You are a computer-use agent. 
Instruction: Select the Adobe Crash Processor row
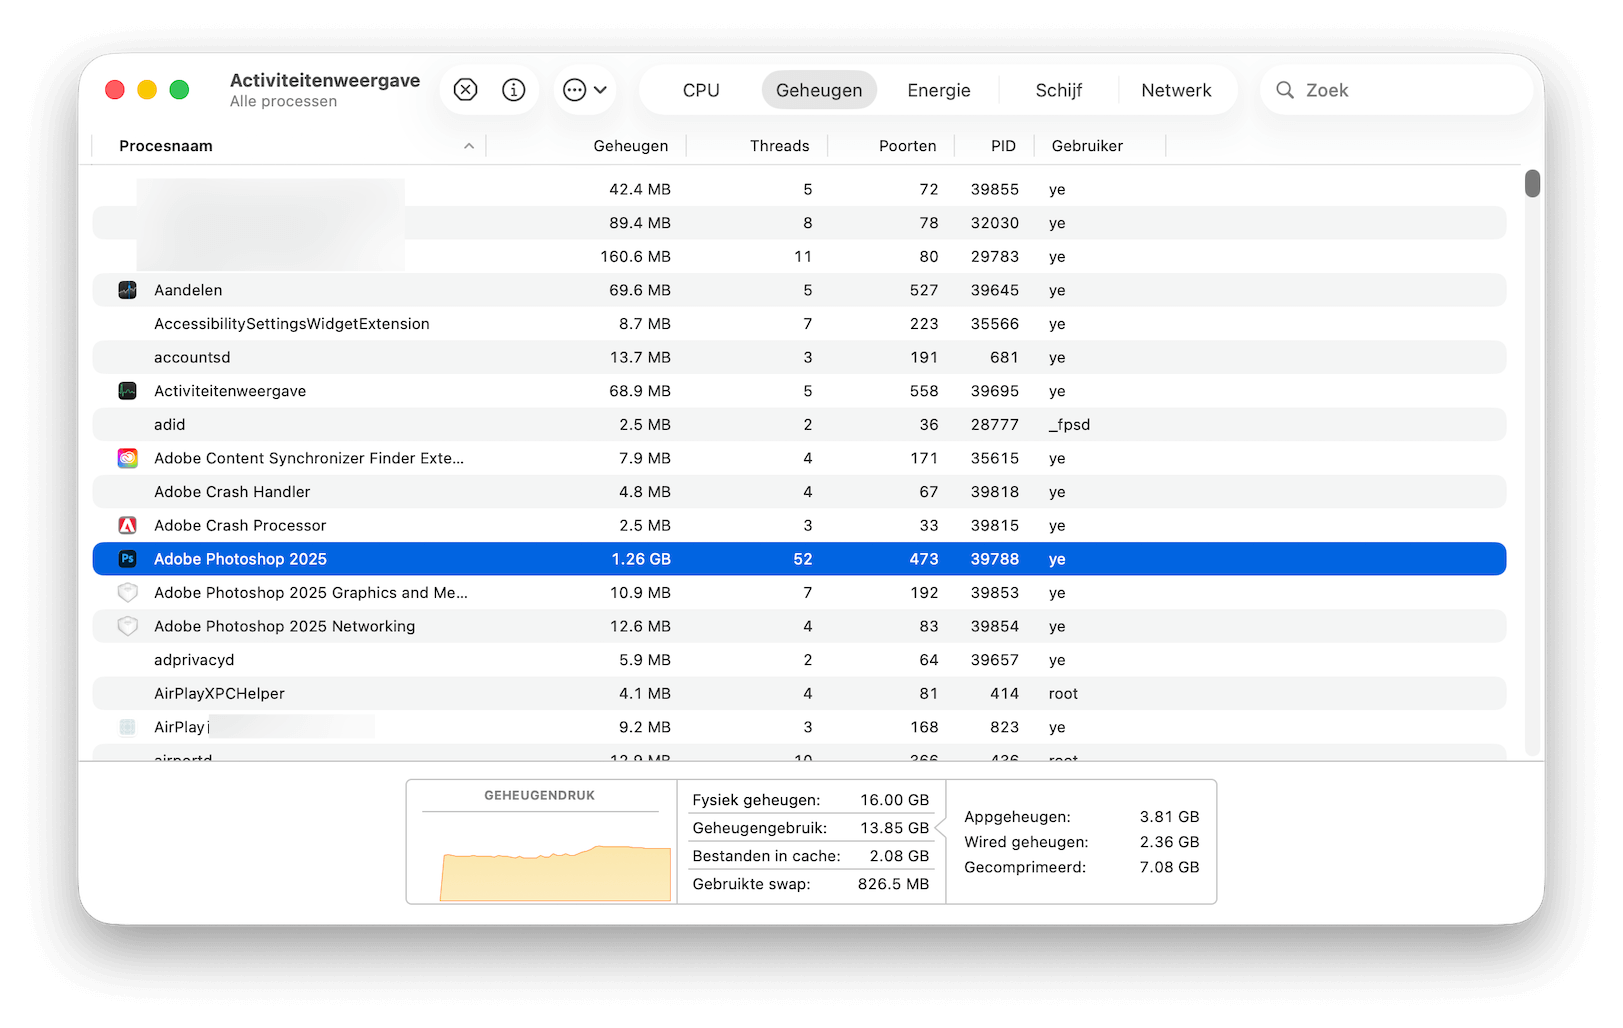click(x=799, y=525)
